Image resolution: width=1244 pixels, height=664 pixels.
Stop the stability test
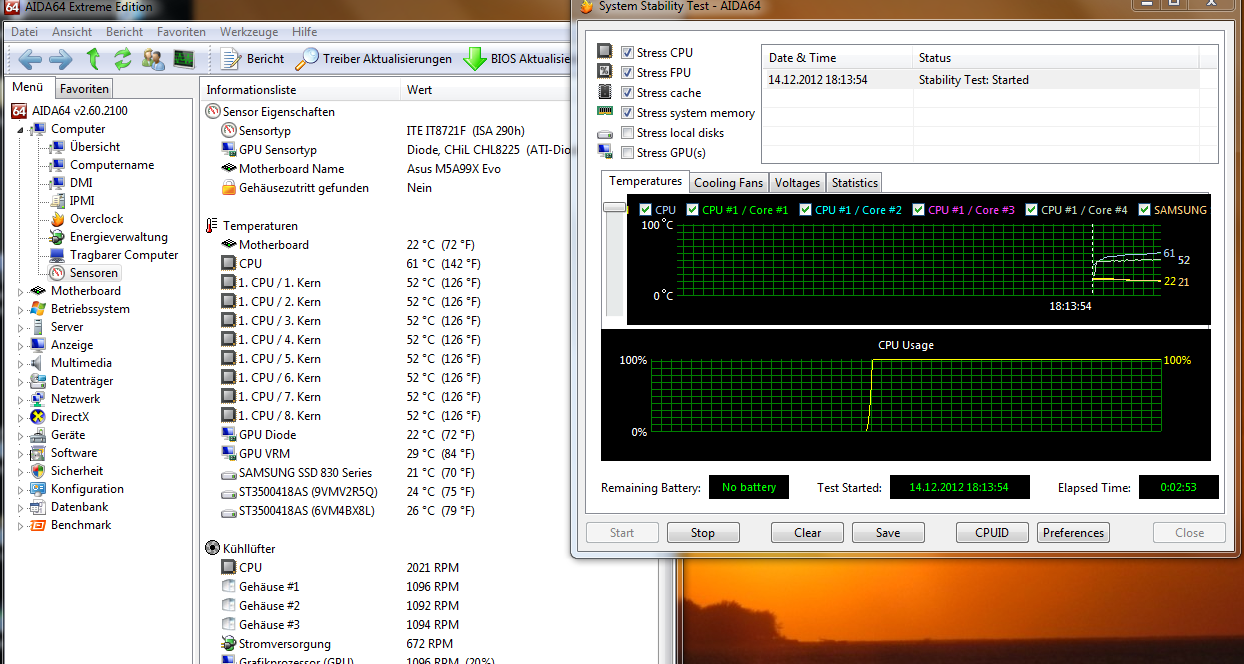pos(703,533)
